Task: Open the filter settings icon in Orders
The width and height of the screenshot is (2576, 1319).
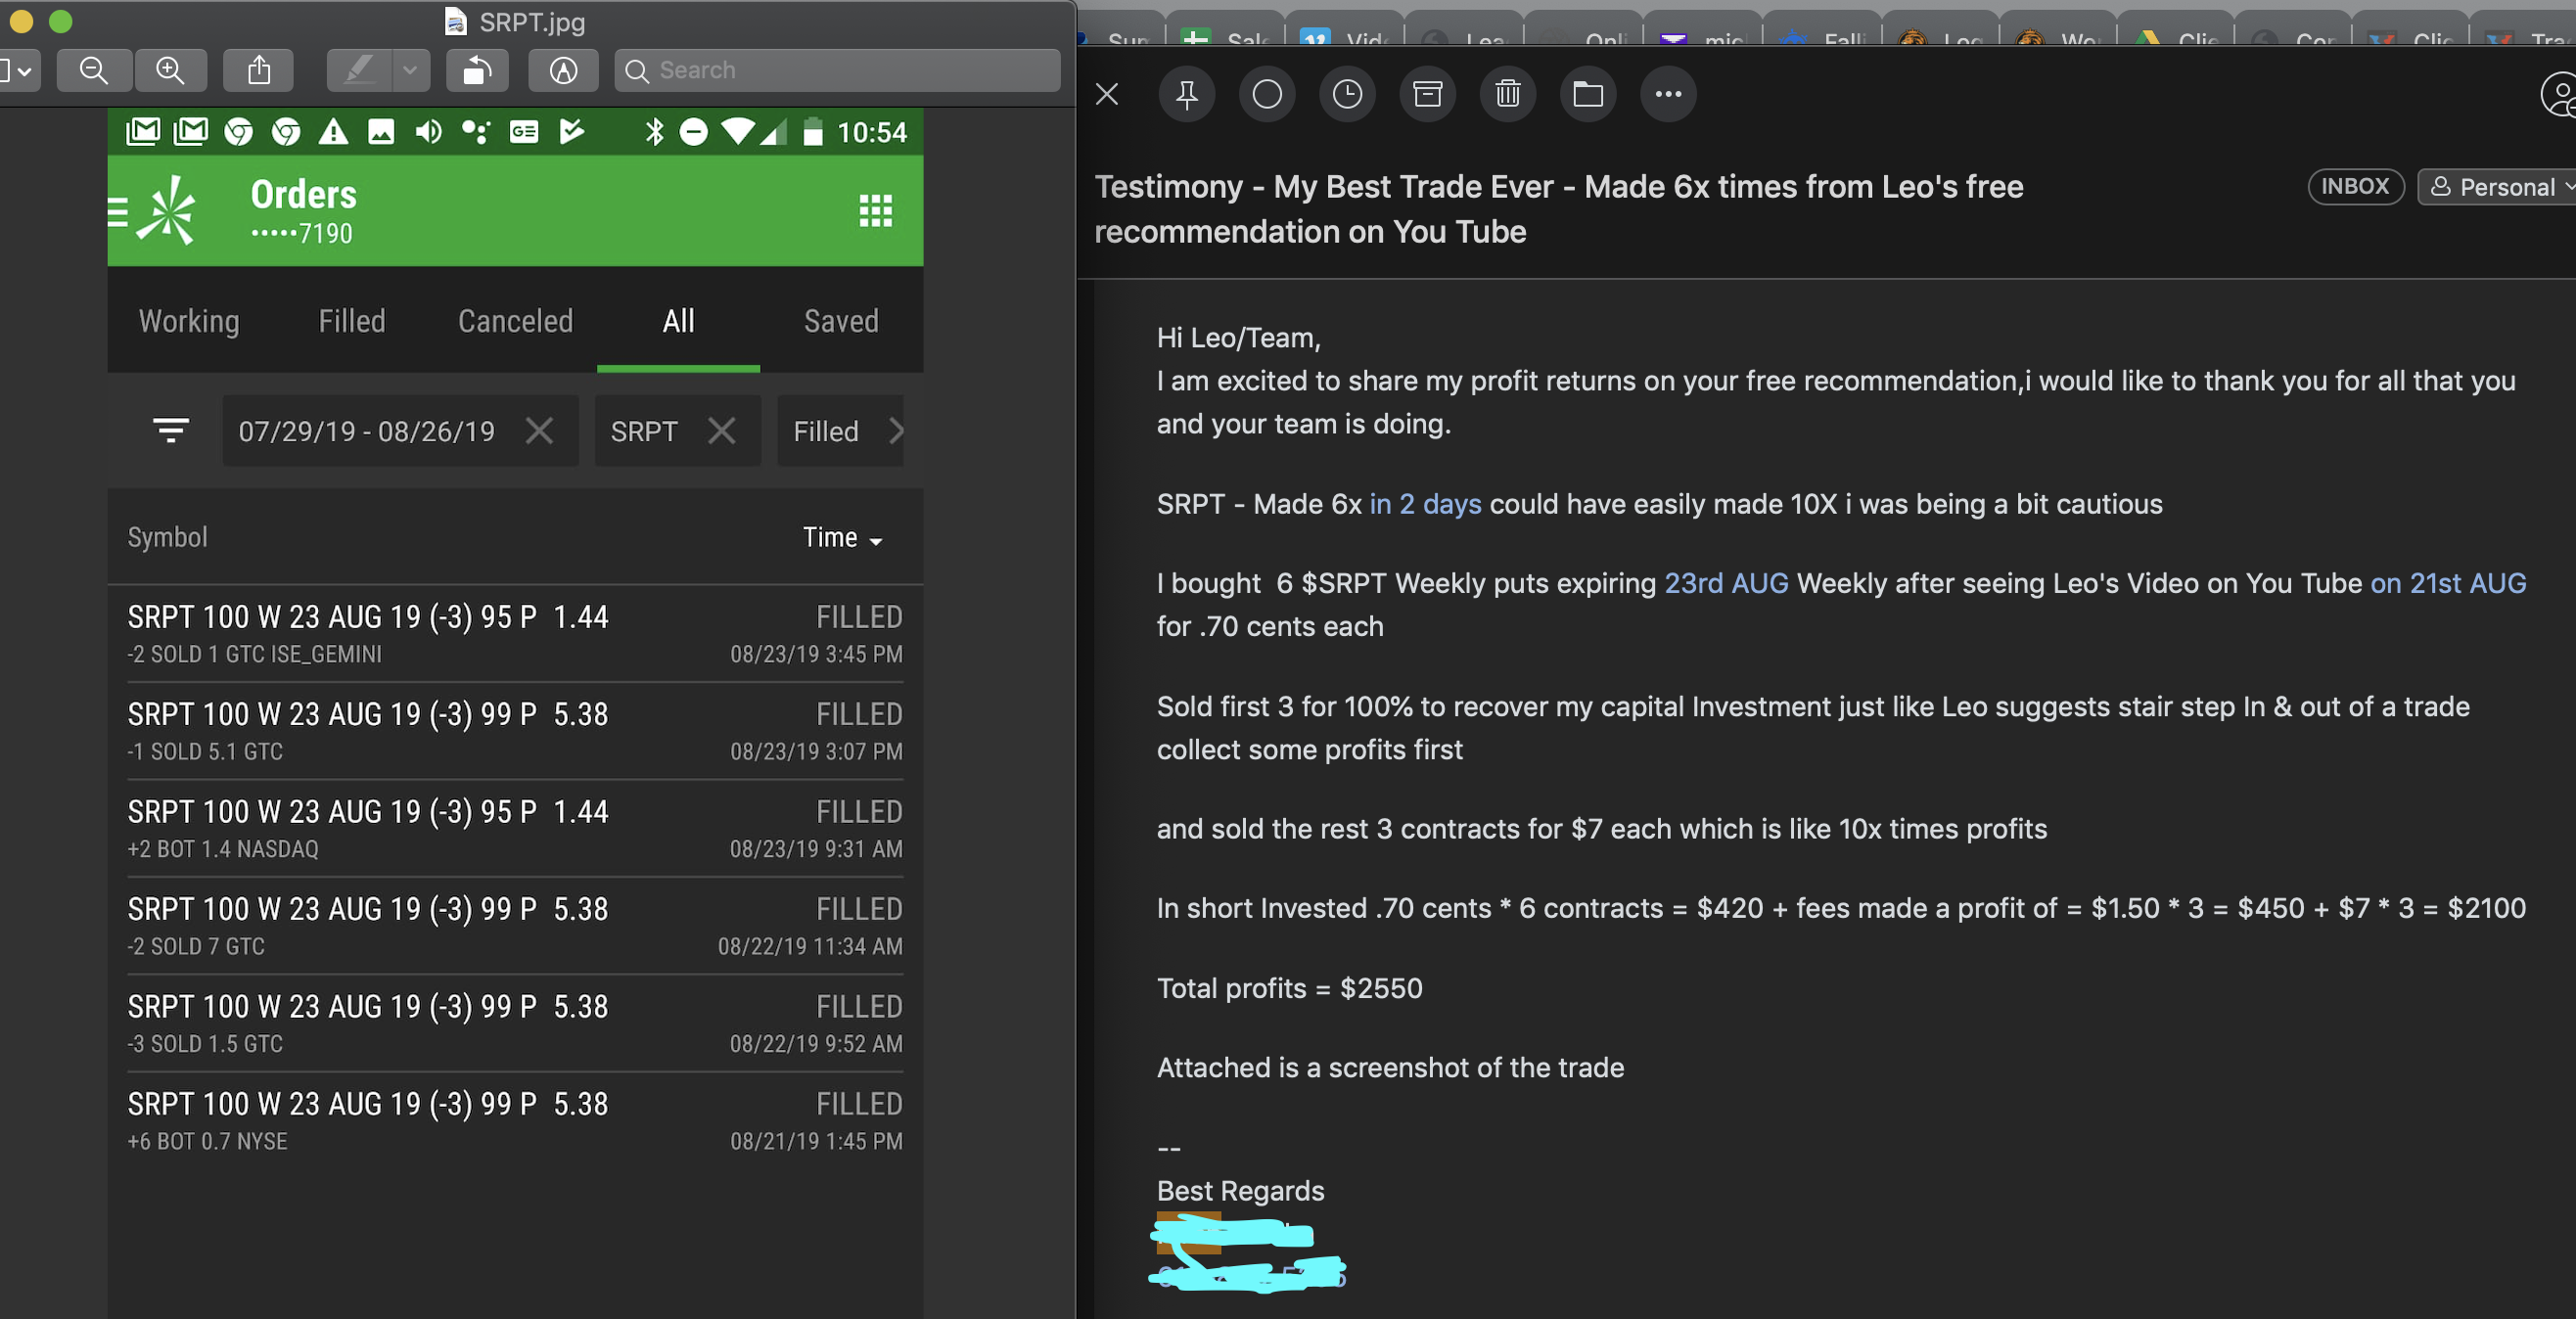Action: pos(171,431)
